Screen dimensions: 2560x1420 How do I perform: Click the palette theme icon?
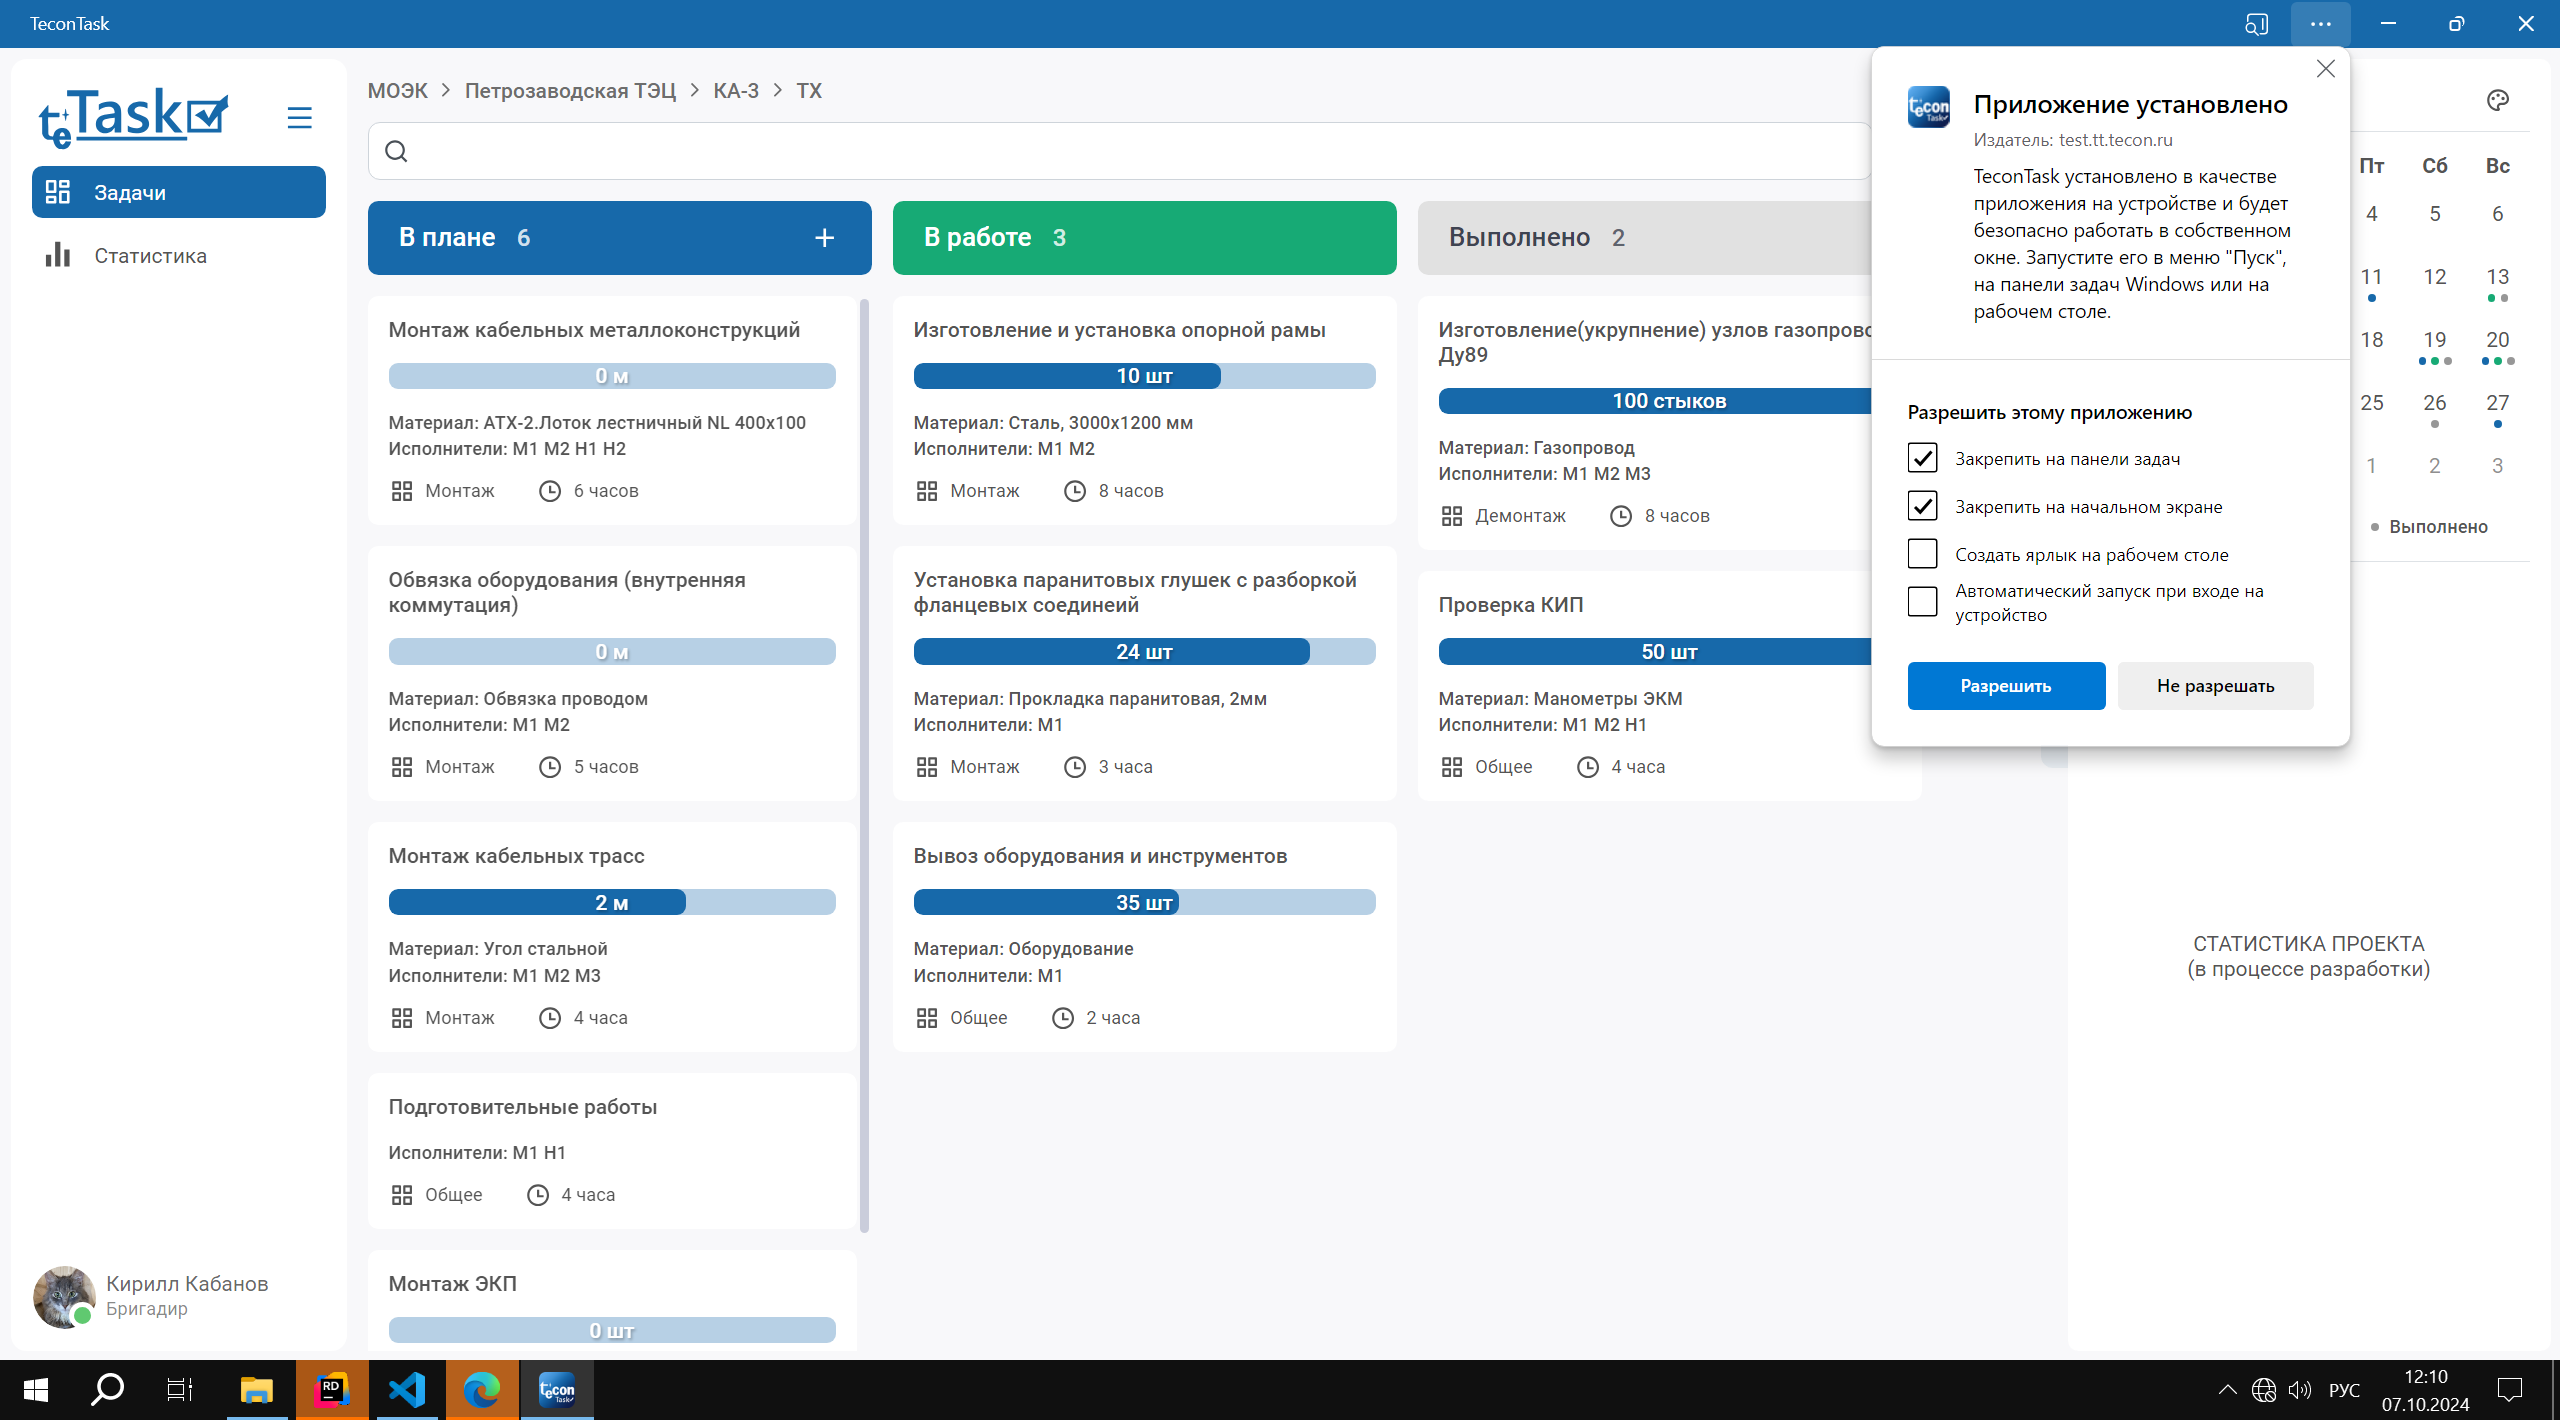pyautogui.click(x=2497, y=100)
